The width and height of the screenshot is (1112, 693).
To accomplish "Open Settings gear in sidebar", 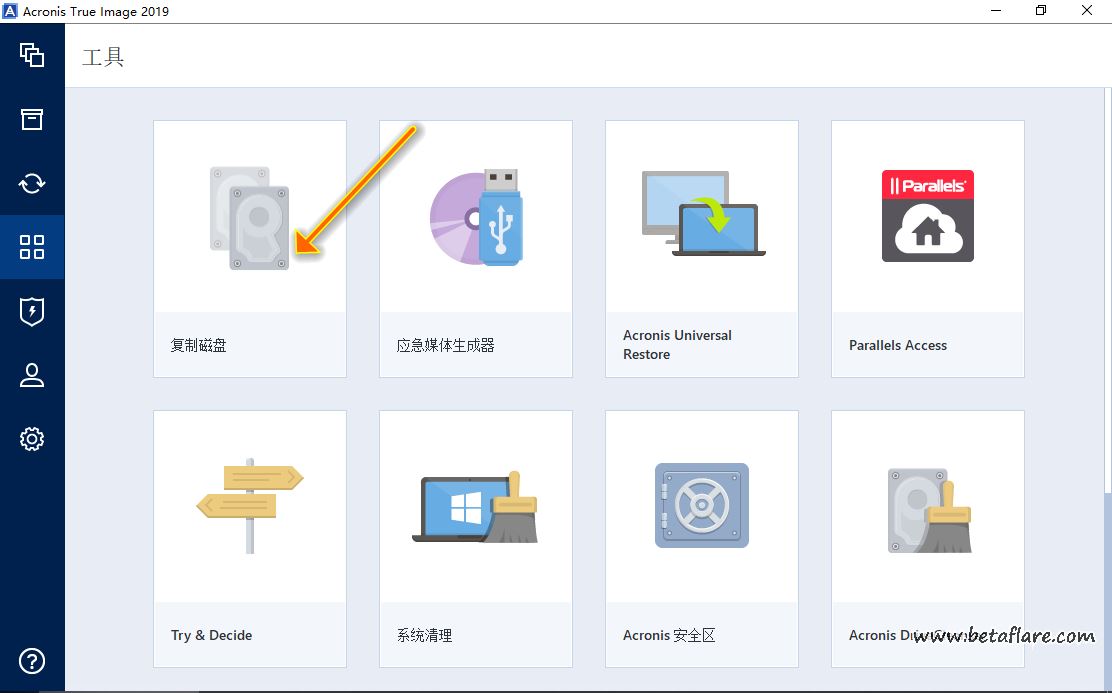I will 32,439.
